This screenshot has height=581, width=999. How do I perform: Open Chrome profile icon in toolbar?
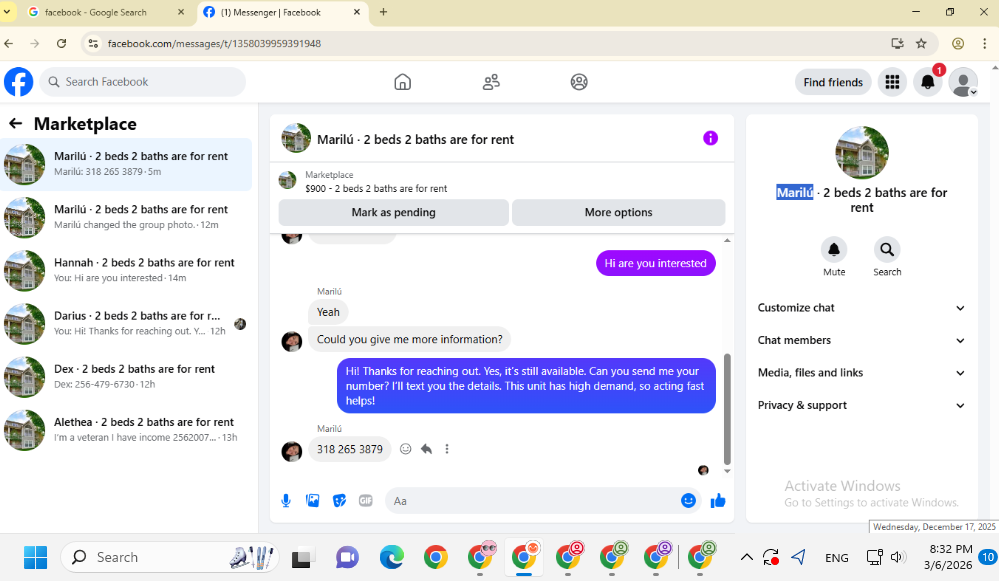pos(958,43)
